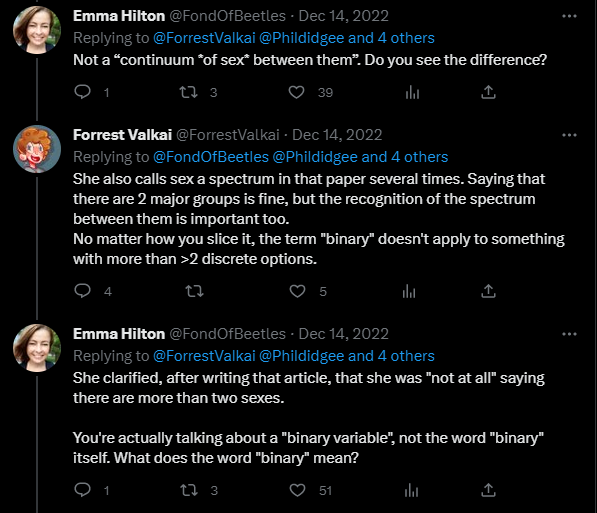597x513 pixels.
Task: View analytics of last Emma Hilton tweet
Action: (411, 490)
